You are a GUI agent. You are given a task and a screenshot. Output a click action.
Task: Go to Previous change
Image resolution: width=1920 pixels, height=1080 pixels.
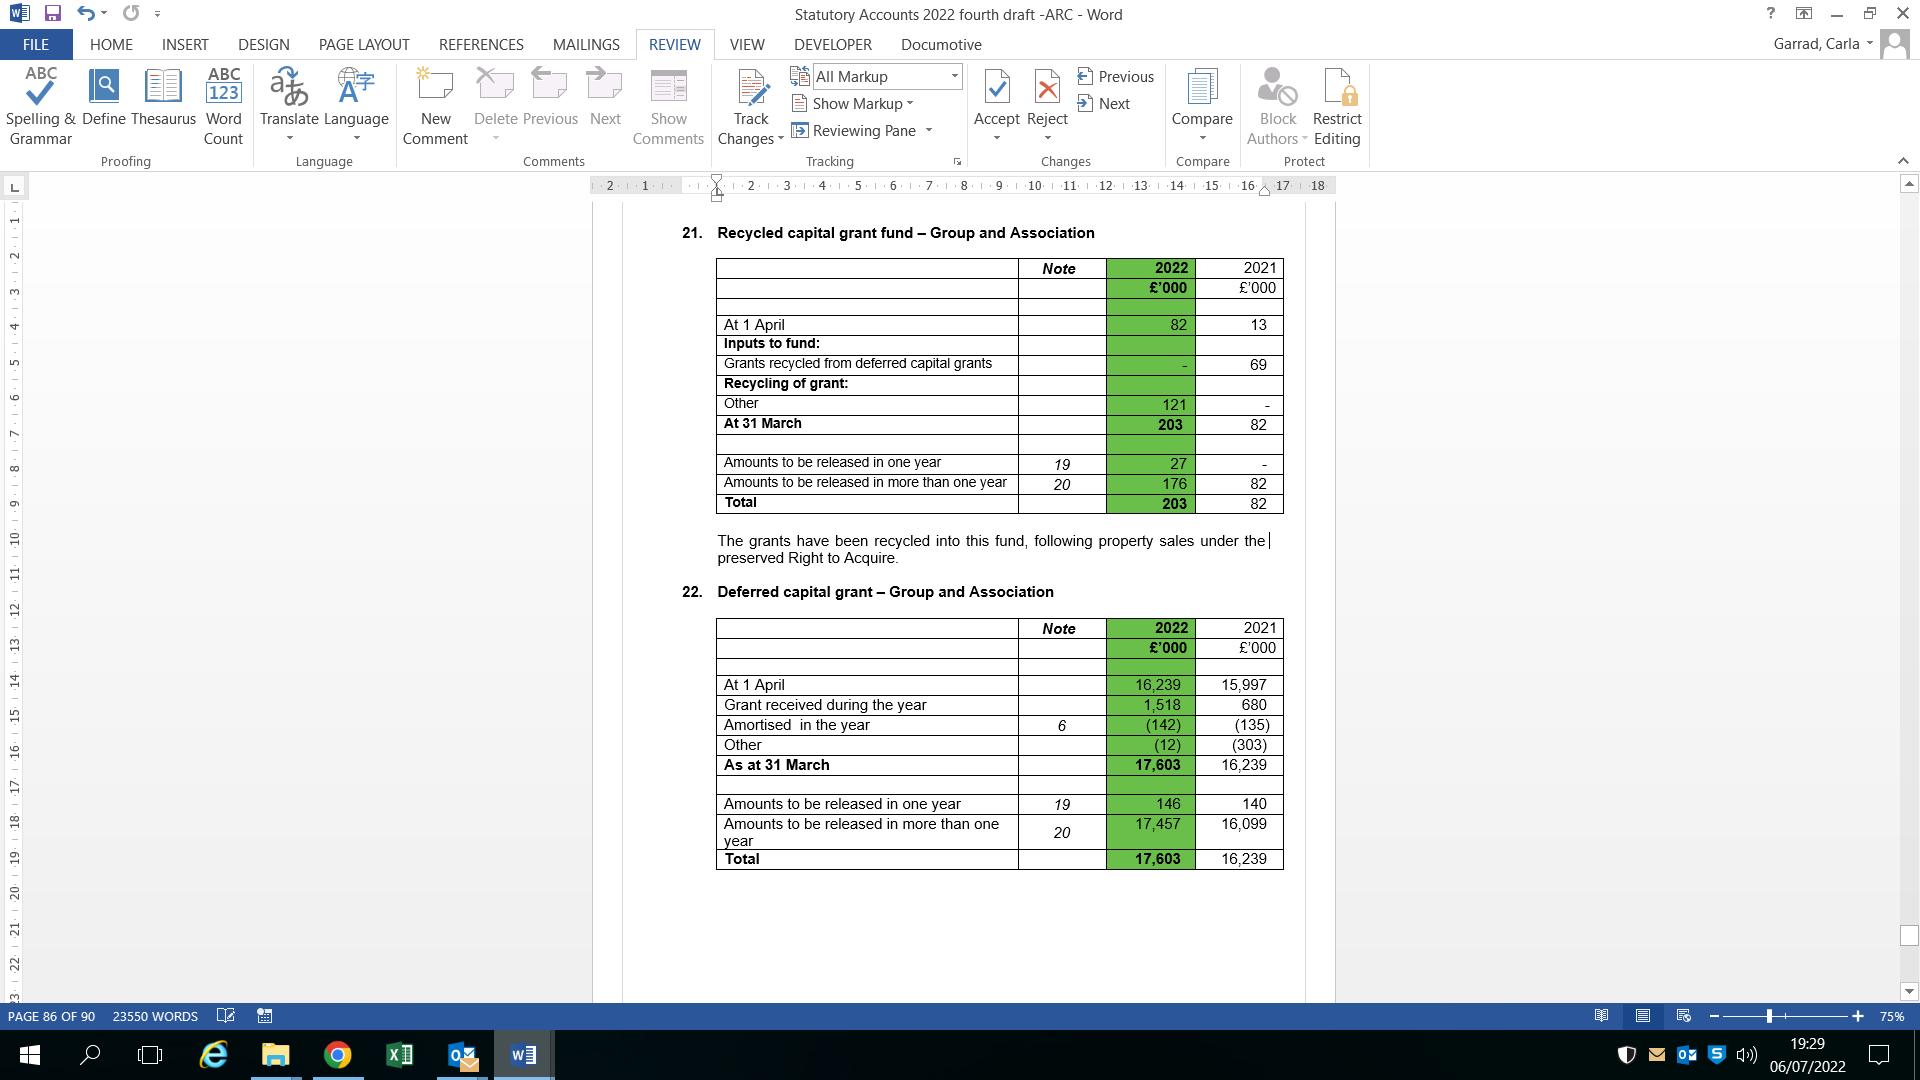coord(1115,77)
